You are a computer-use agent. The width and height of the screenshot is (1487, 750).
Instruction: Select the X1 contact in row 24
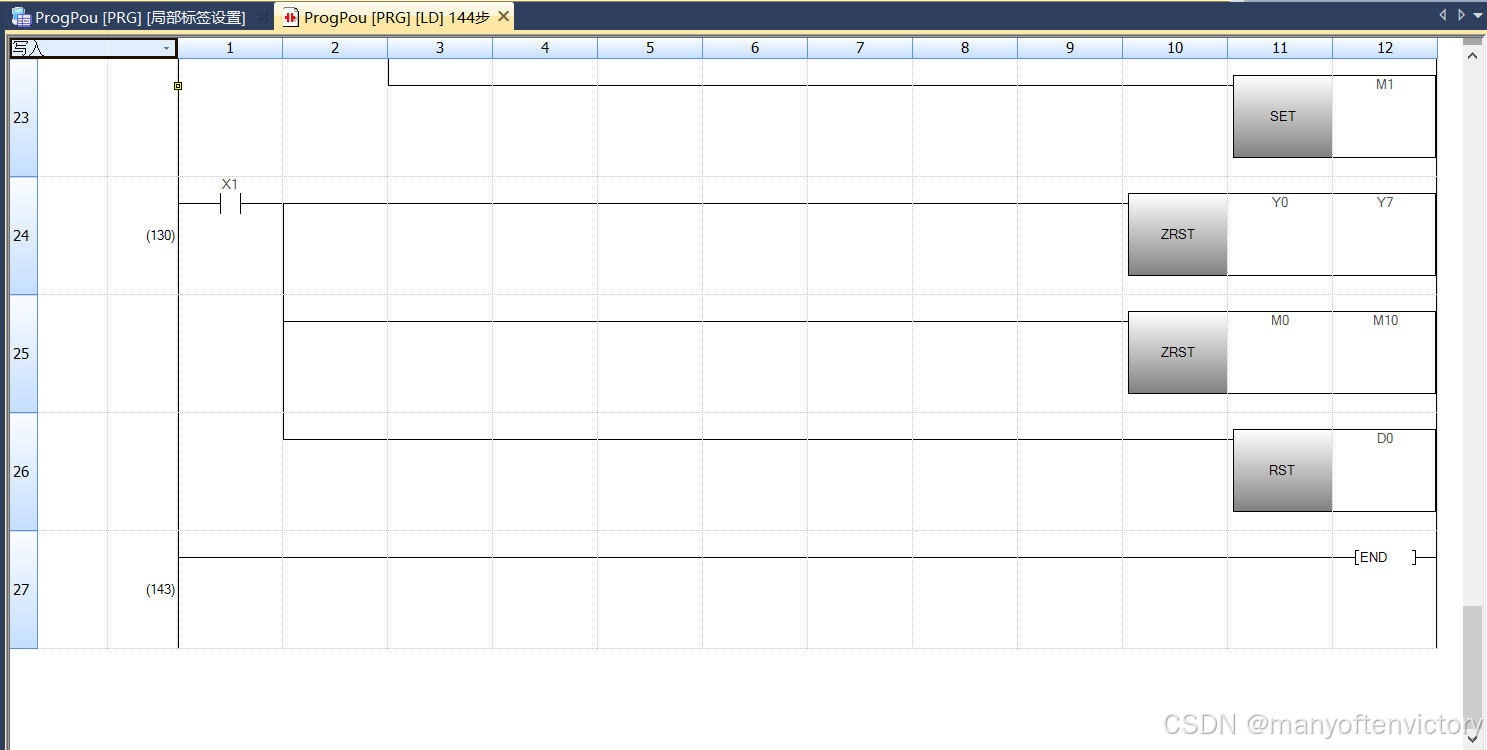pyautogui.click(x=230, y=204)
